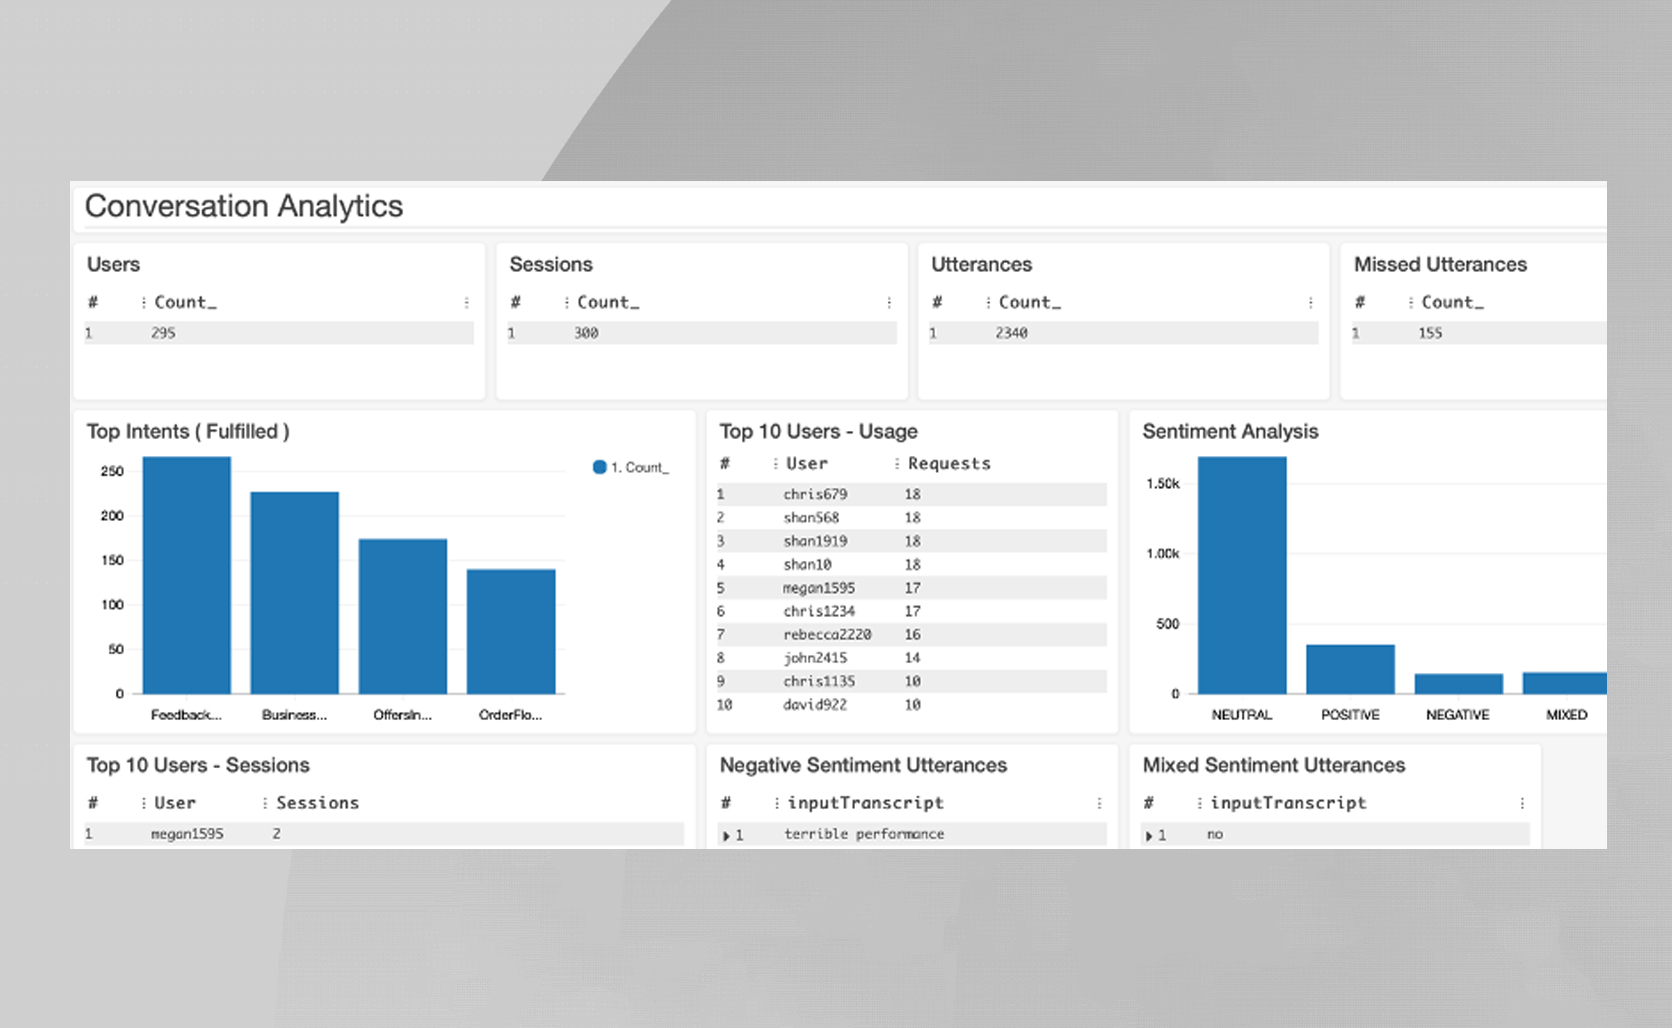The image size is (1672, 1028).
Task: Sort Top 10 Users by Requests column
Action: click(949, 464)
